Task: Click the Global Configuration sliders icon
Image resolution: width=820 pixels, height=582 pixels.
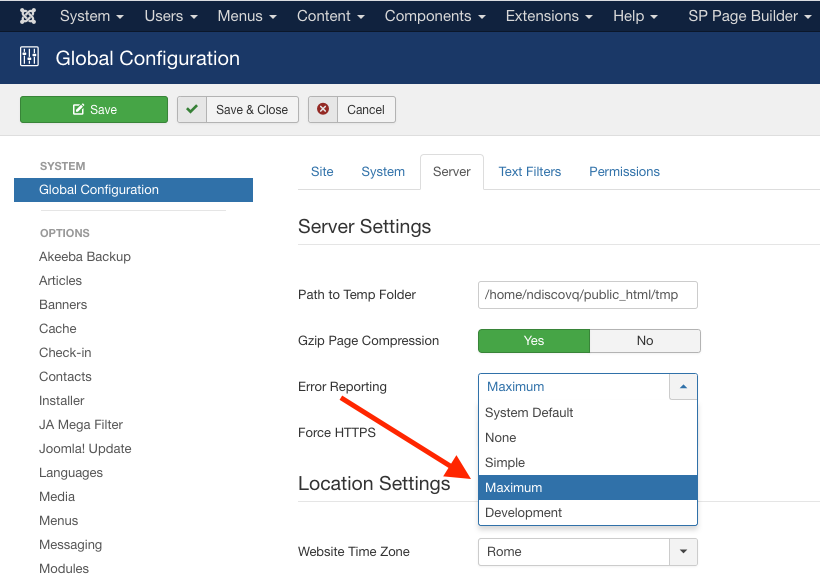Action: (x=29, y=57)
